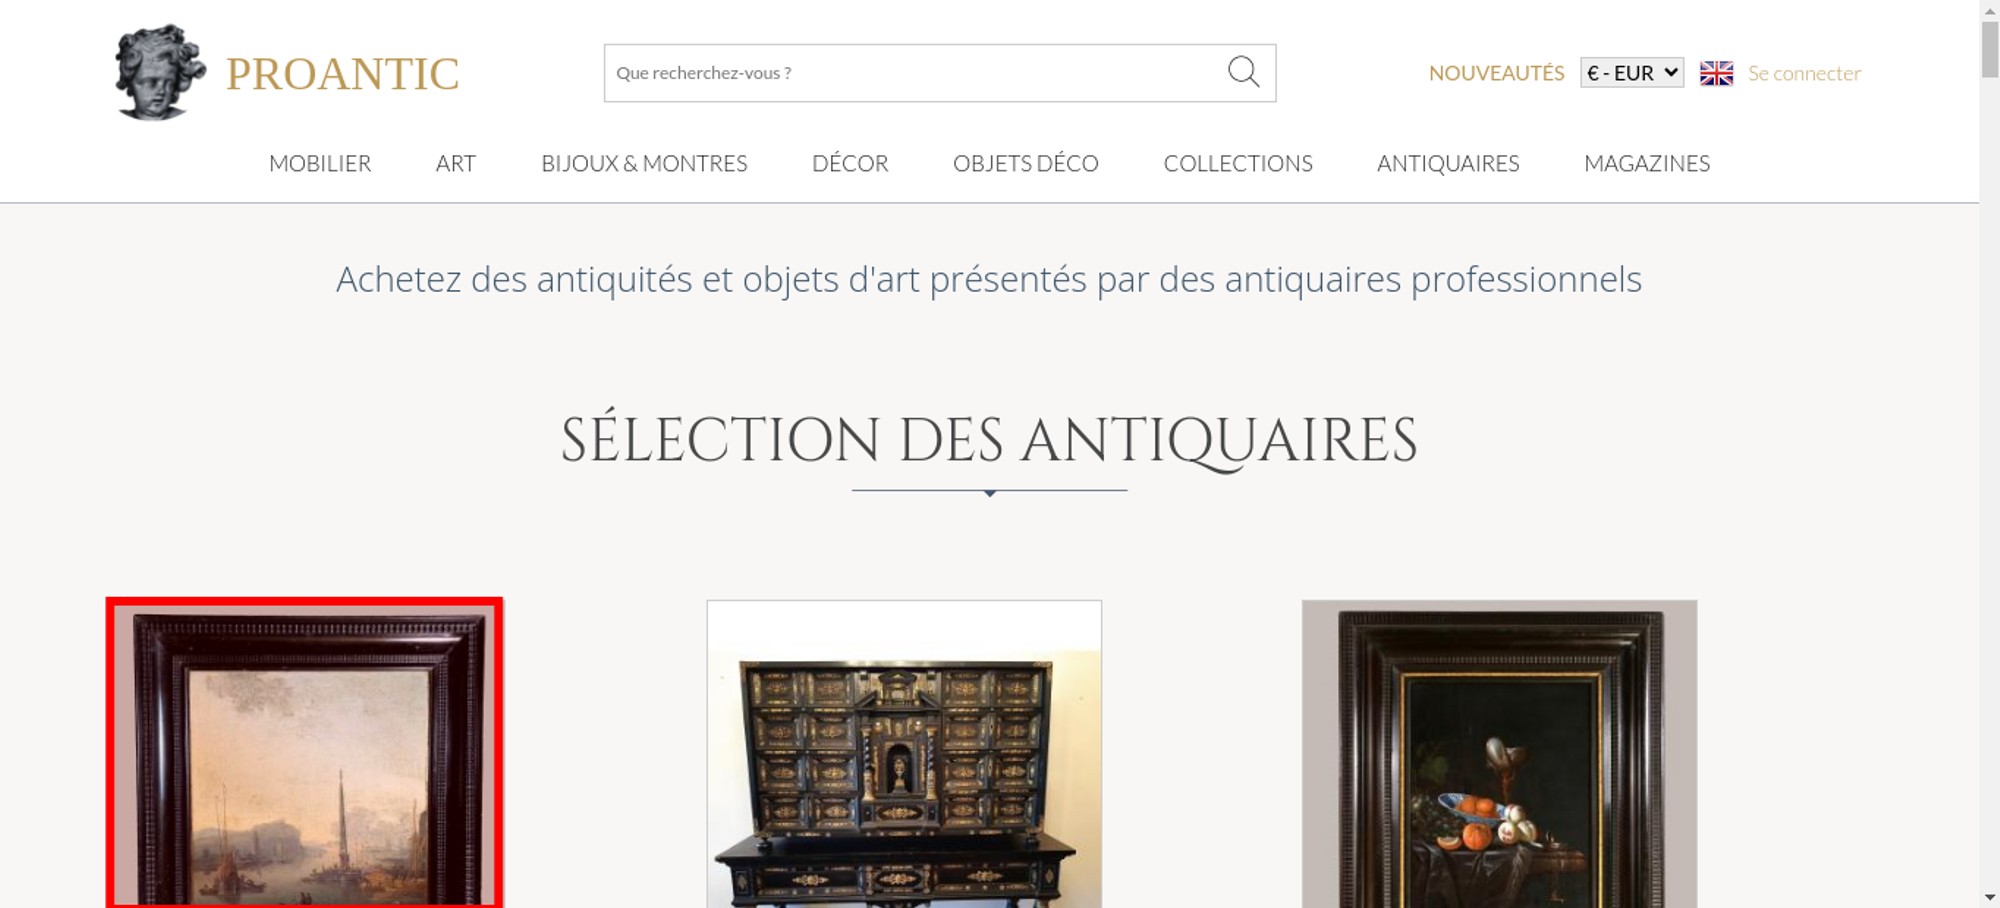Open the harbor landscape painting thumbnail
Image resolution: width=2000 pixels, height=908 pixels.
click(x=305, y=753)
